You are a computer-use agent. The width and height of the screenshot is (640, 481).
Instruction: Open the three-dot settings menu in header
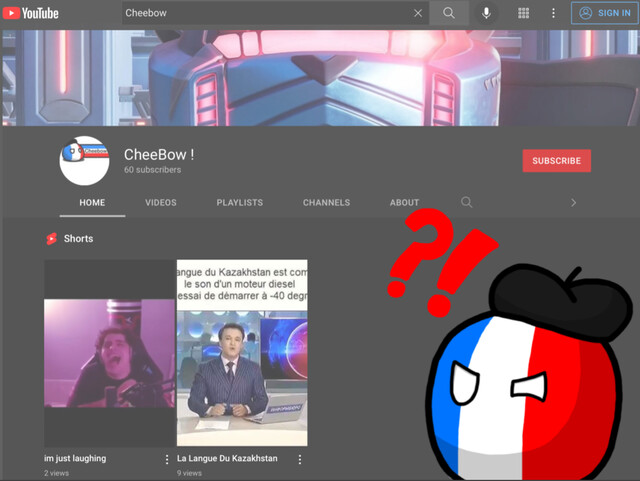click(553, 13)
